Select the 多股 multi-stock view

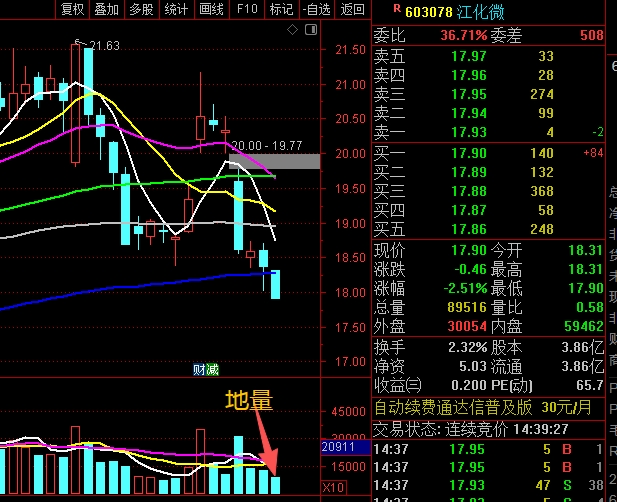(x=141, y=9)
